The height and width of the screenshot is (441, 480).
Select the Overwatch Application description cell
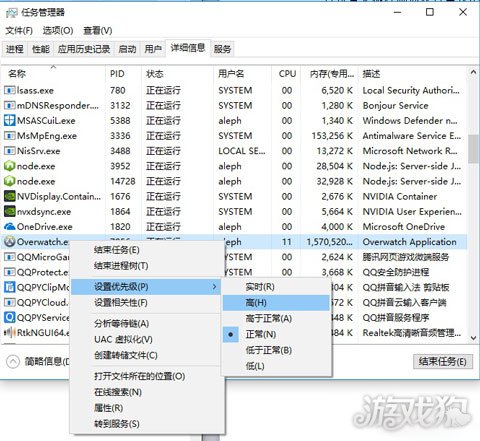coord(410,242)
